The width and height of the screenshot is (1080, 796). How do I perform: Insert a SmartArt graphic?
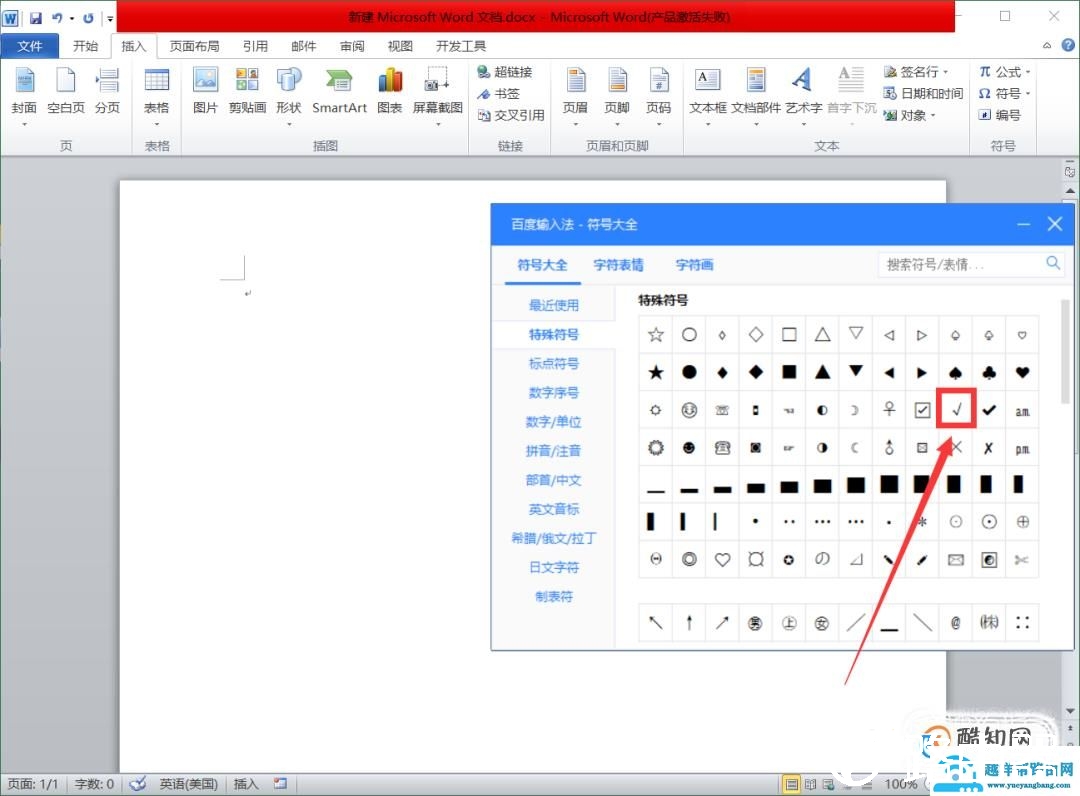click(339, 92)
